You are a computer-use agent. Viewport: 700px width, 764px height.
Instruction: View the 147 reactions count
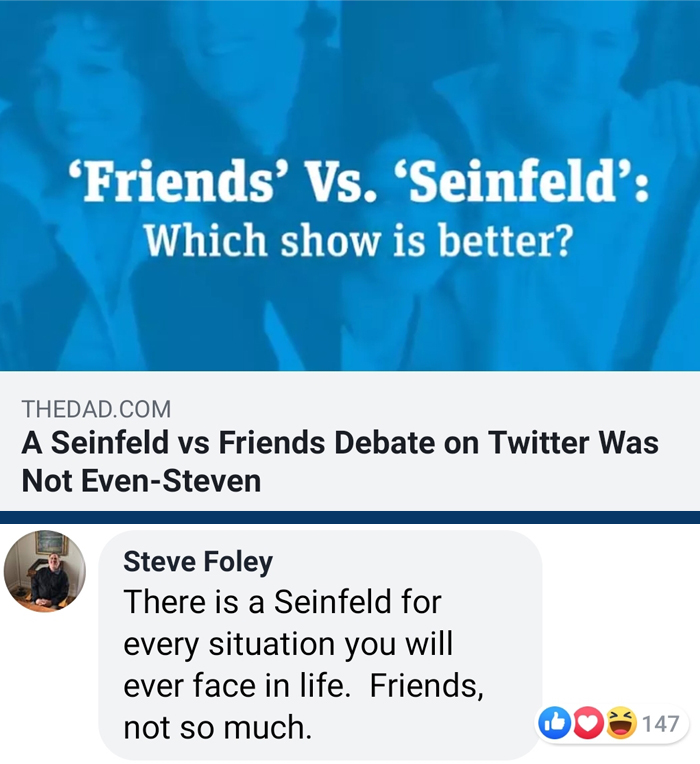pyautogui.click(x=661, y=724)
